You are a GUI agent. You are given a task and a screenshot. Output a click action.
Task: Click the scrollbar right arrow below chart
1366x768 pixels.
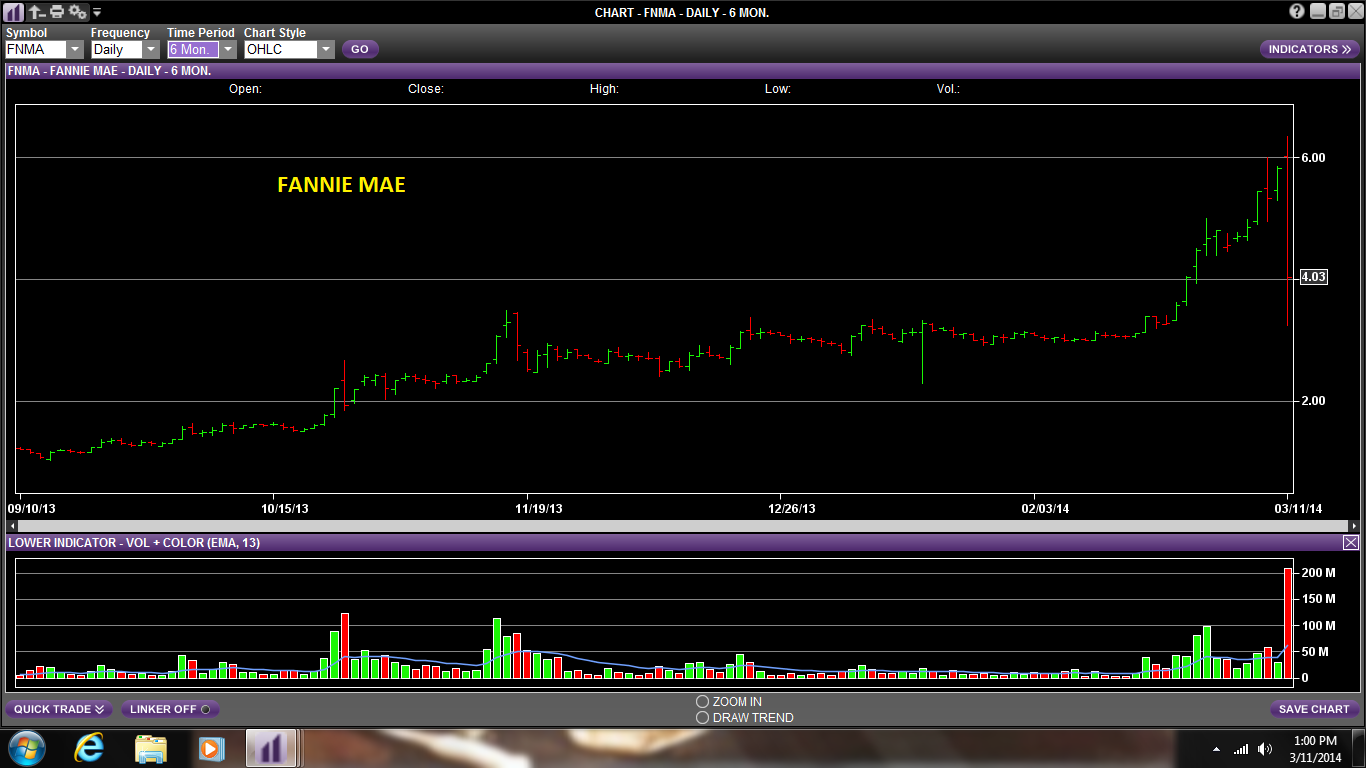[1353, 526]
